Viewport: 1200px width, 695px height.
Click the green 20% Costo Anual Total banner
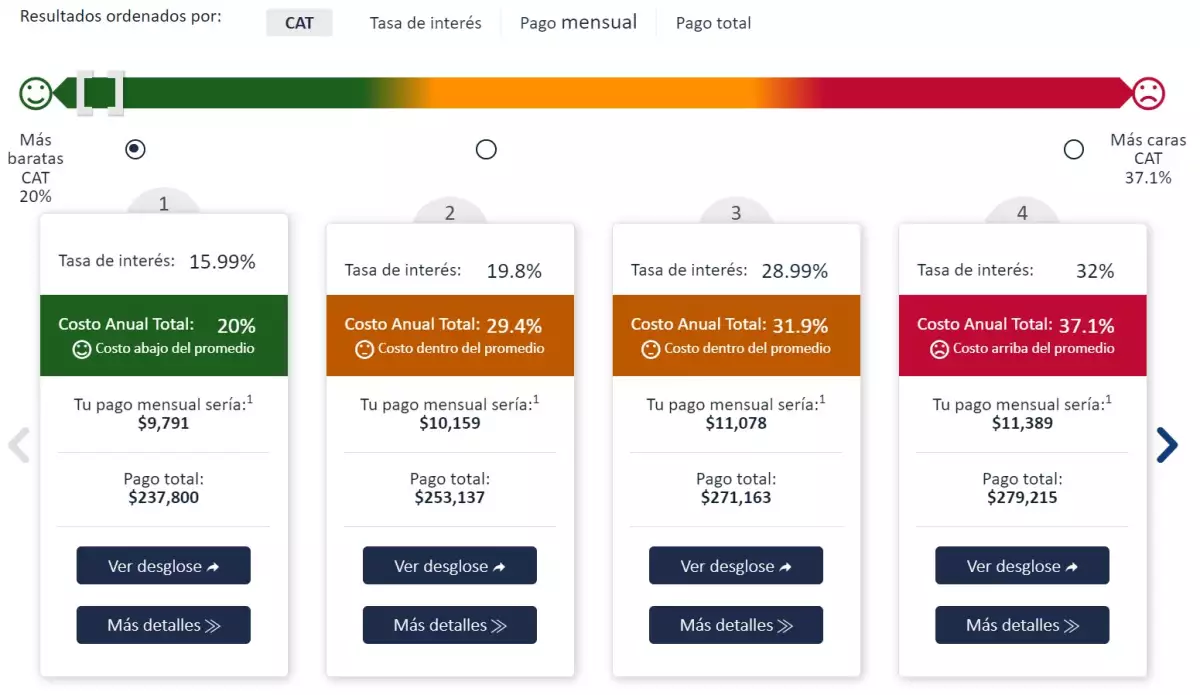[164, 335]
